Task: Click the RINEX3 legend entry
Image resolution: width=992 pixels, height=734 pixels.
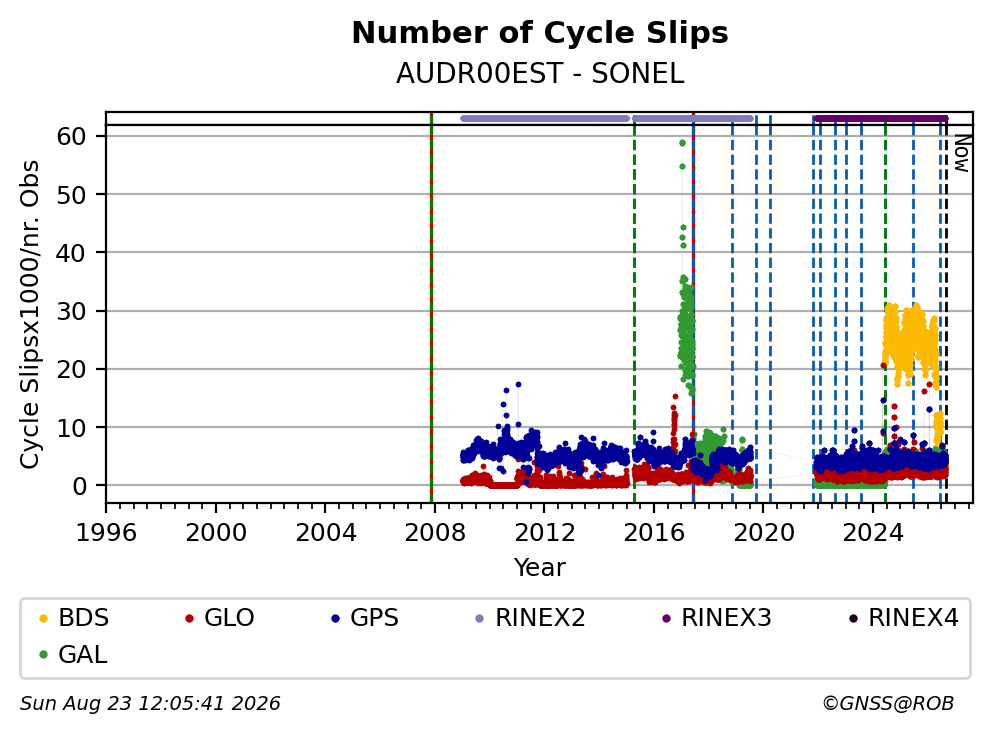Action: tap(716, 618)
